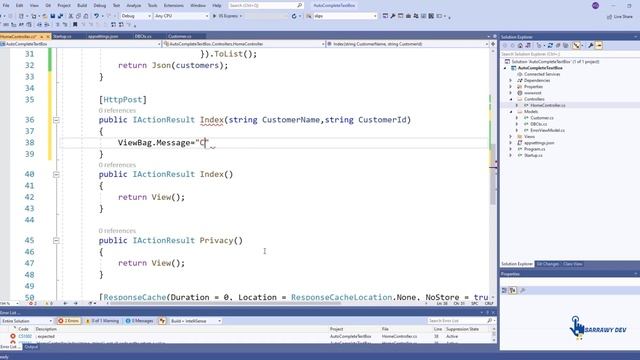Switch to the Customer.cs editor tab
This screenshot has width=640, height=360.
pyautogui.click(x=180, y=36)
